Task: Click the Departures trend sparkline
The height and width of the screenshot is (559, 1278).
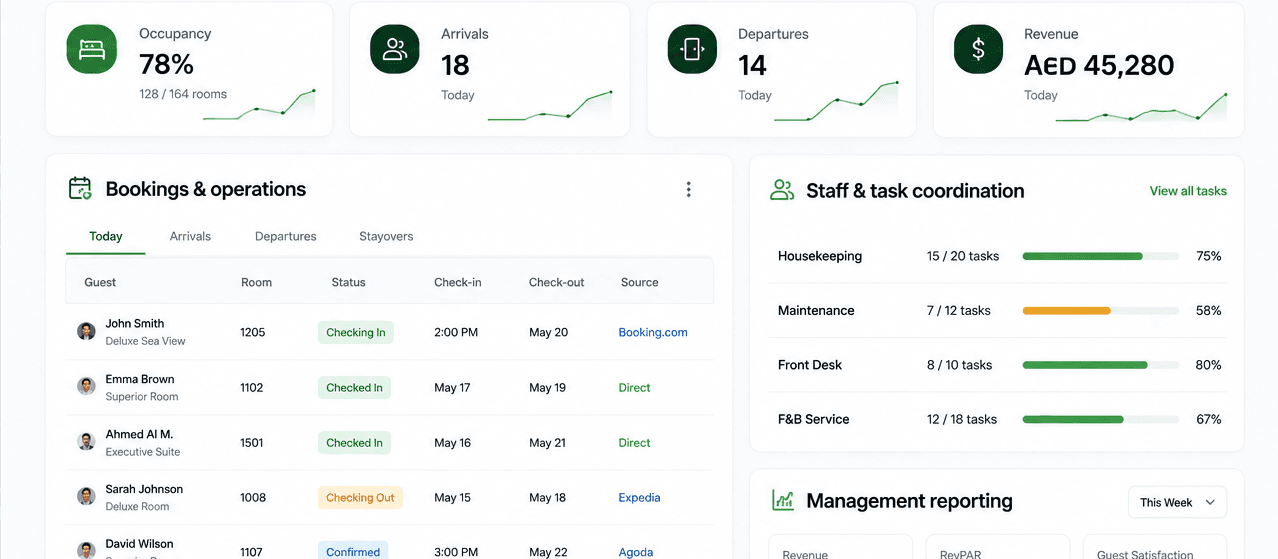Action: pos(837,102)
